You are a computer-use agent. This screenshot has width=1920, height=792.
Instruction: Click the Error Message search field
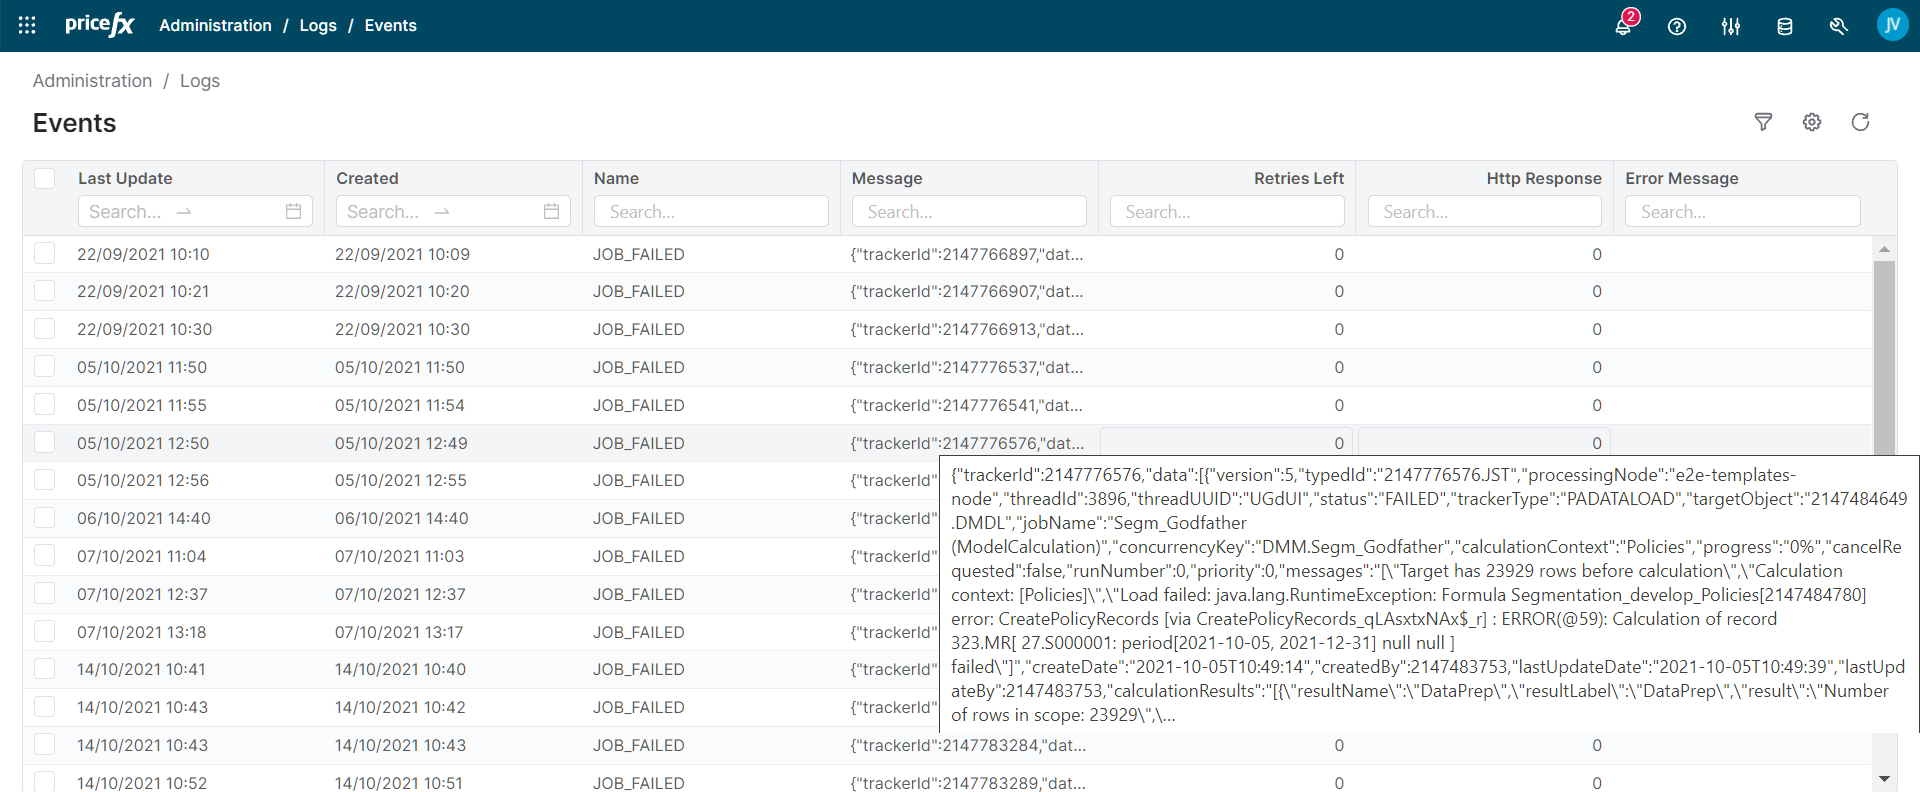point(1742,211)
